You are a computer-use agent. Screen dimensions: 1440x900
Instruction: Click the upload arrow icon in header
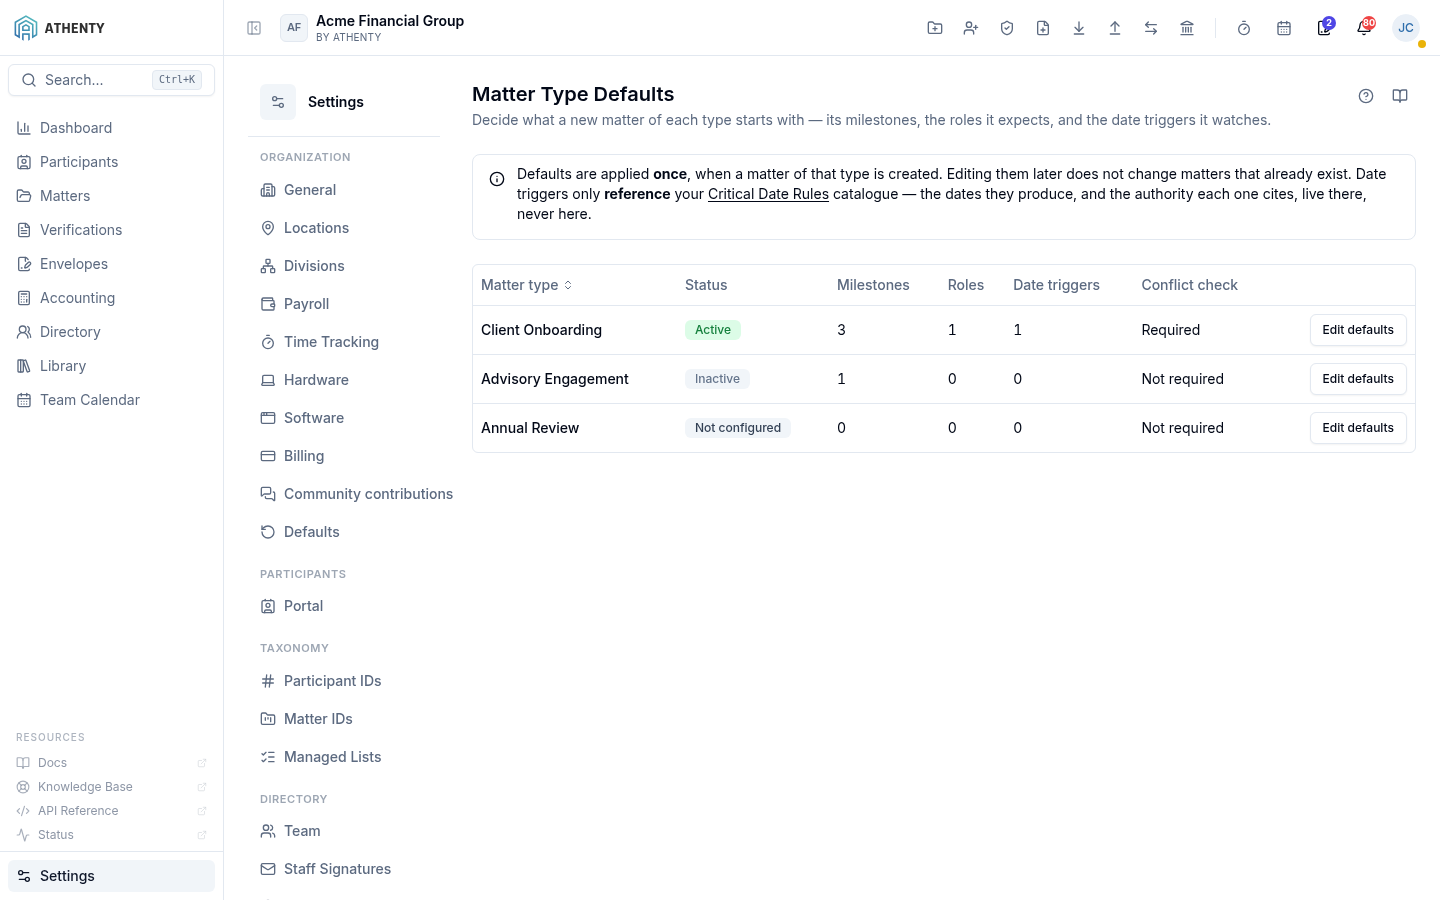point(1115,28)
